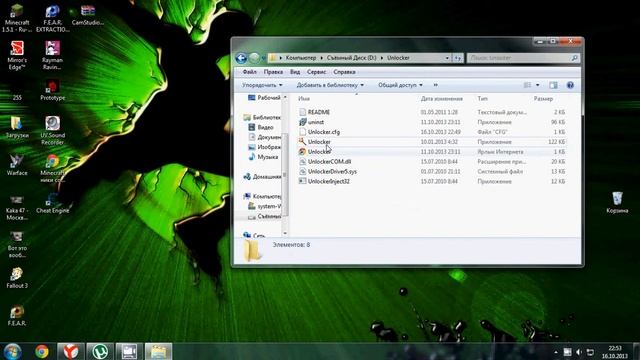Screen dimensions: 640x360
Task: Show more toolbar commands chevron
Action: [x=436, y=85]
